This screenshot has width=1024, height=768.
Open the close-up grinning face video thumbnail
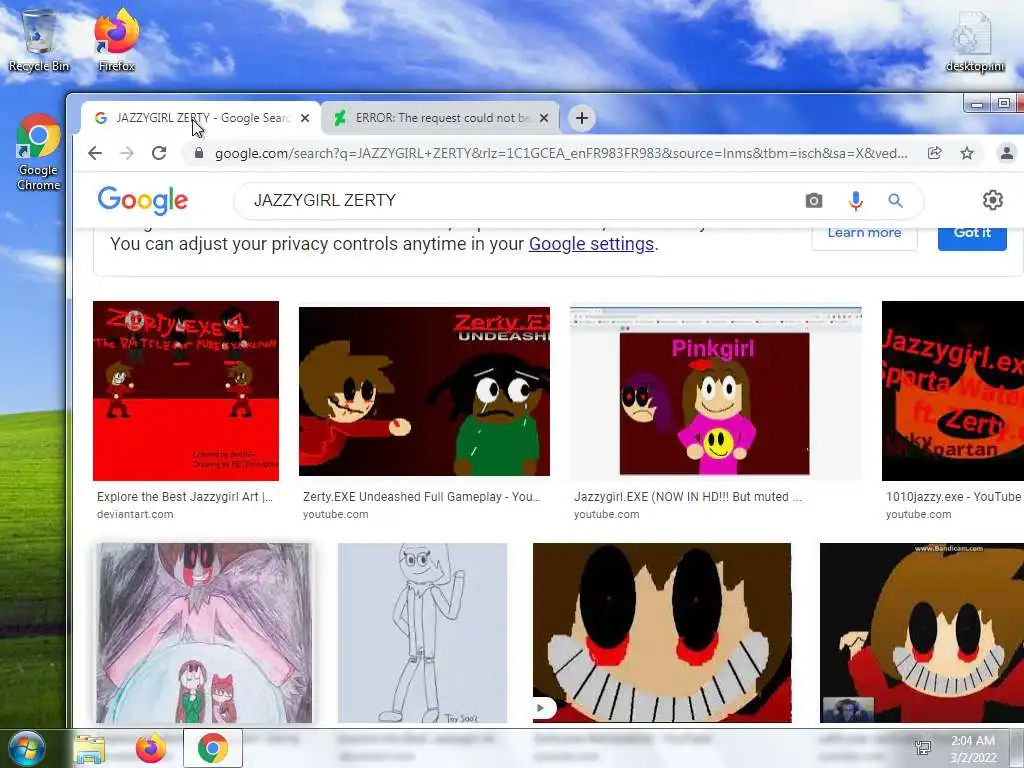coord(662,633)
